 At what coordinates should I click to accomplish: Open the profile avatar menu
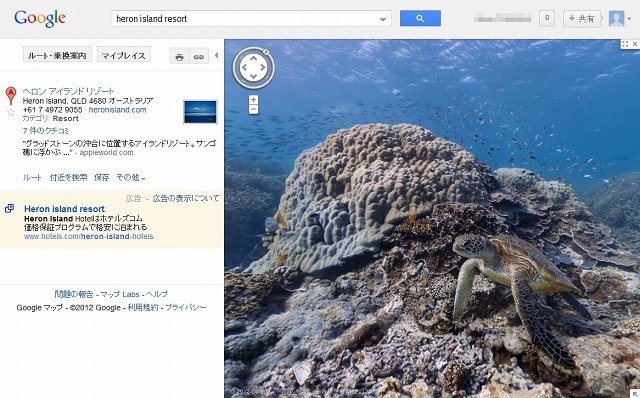coord(616,18)
